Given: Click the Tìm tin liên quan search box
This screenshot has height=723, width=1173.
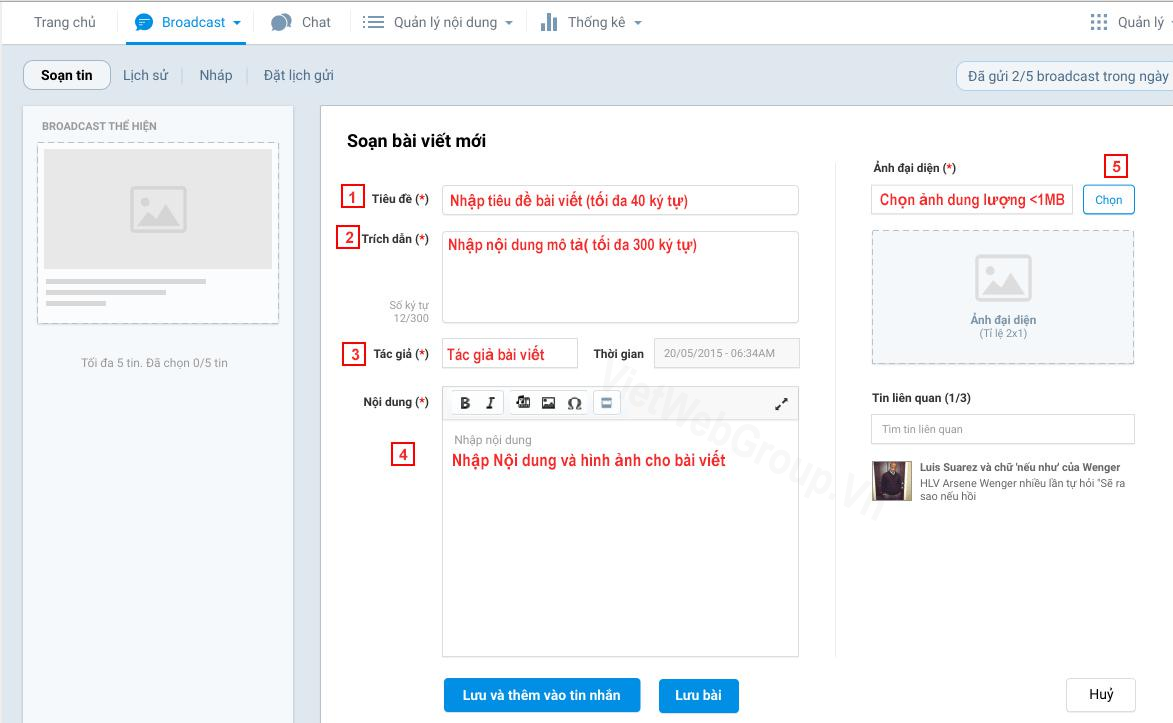Looking at the screenshot, I should coord(1002,429).
